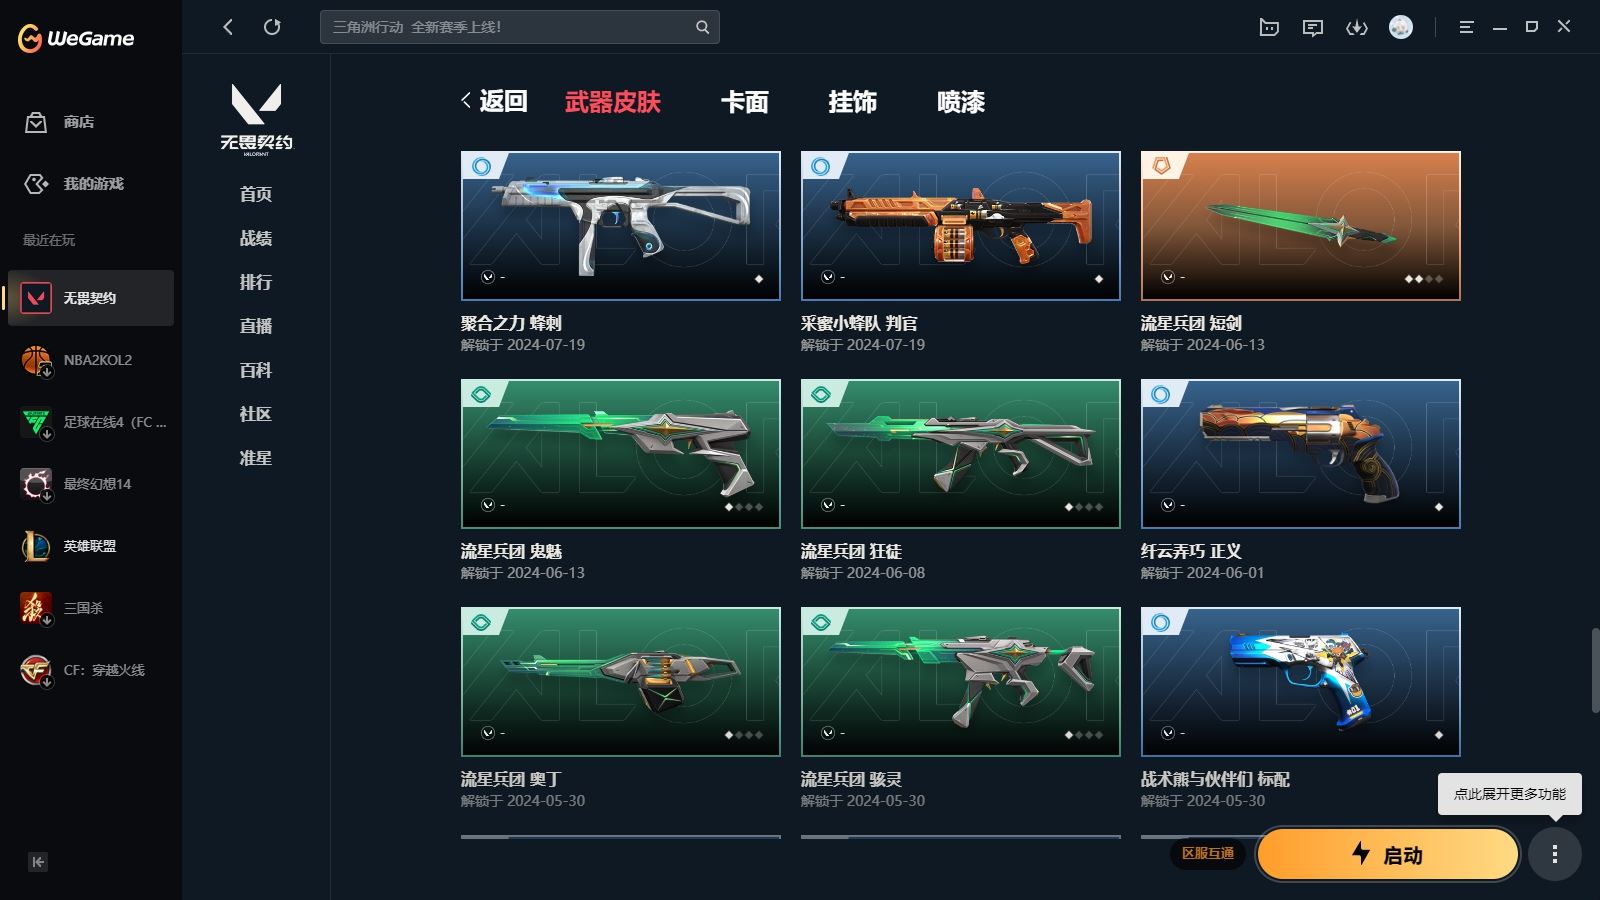Open the download manager icon
1600x900 pixels.
click(x=1357, y=27)
